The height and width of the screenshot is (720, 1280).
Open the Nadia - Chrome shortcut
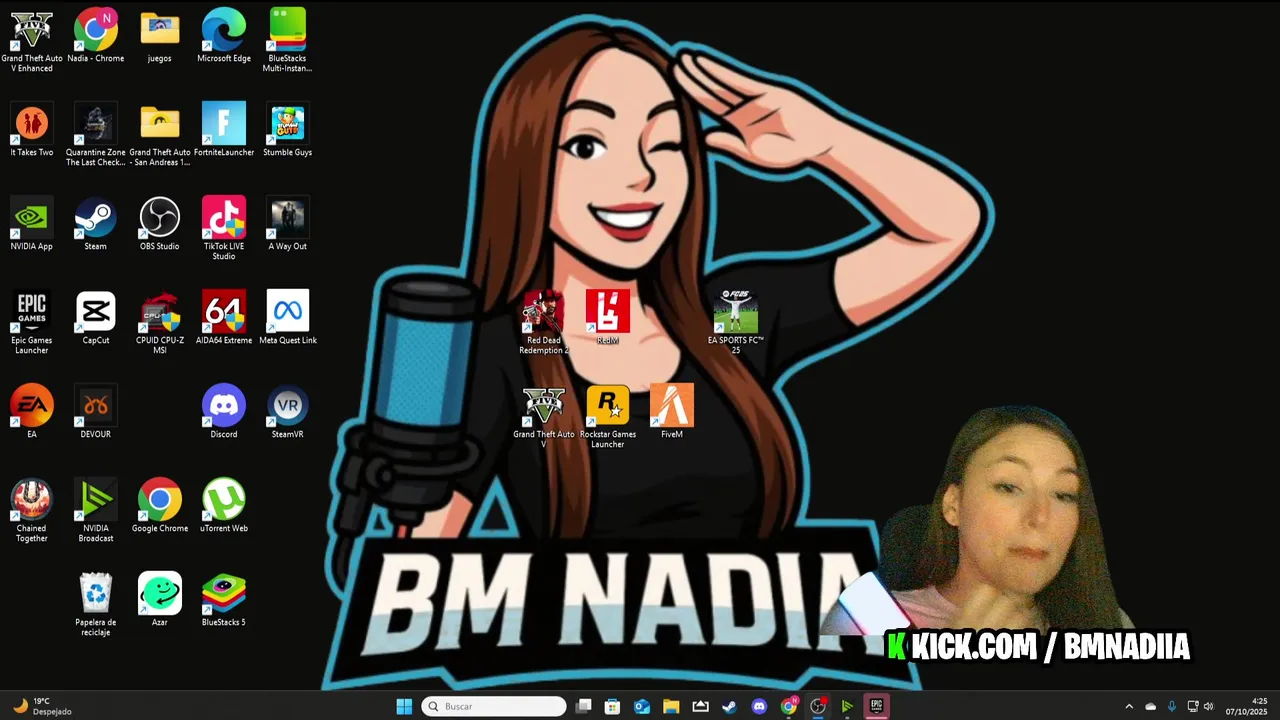click(96, 37)
